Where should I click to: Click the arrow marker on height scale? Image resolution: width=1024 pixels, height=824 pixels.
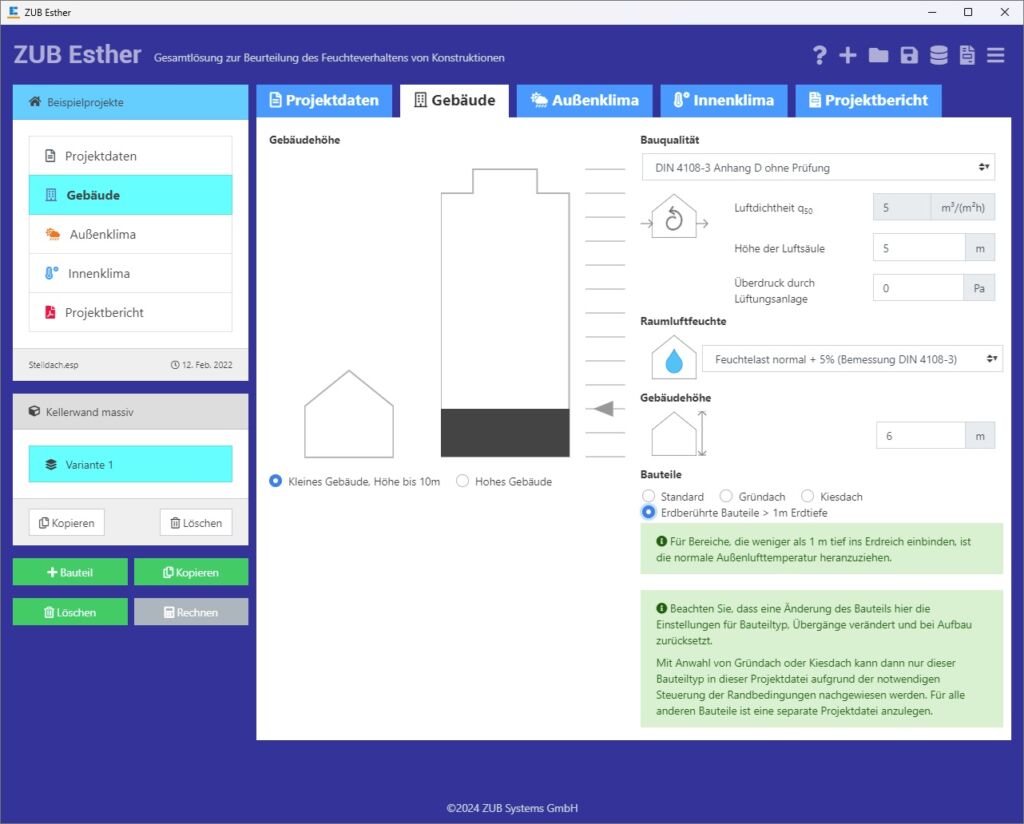pos(603,408)
